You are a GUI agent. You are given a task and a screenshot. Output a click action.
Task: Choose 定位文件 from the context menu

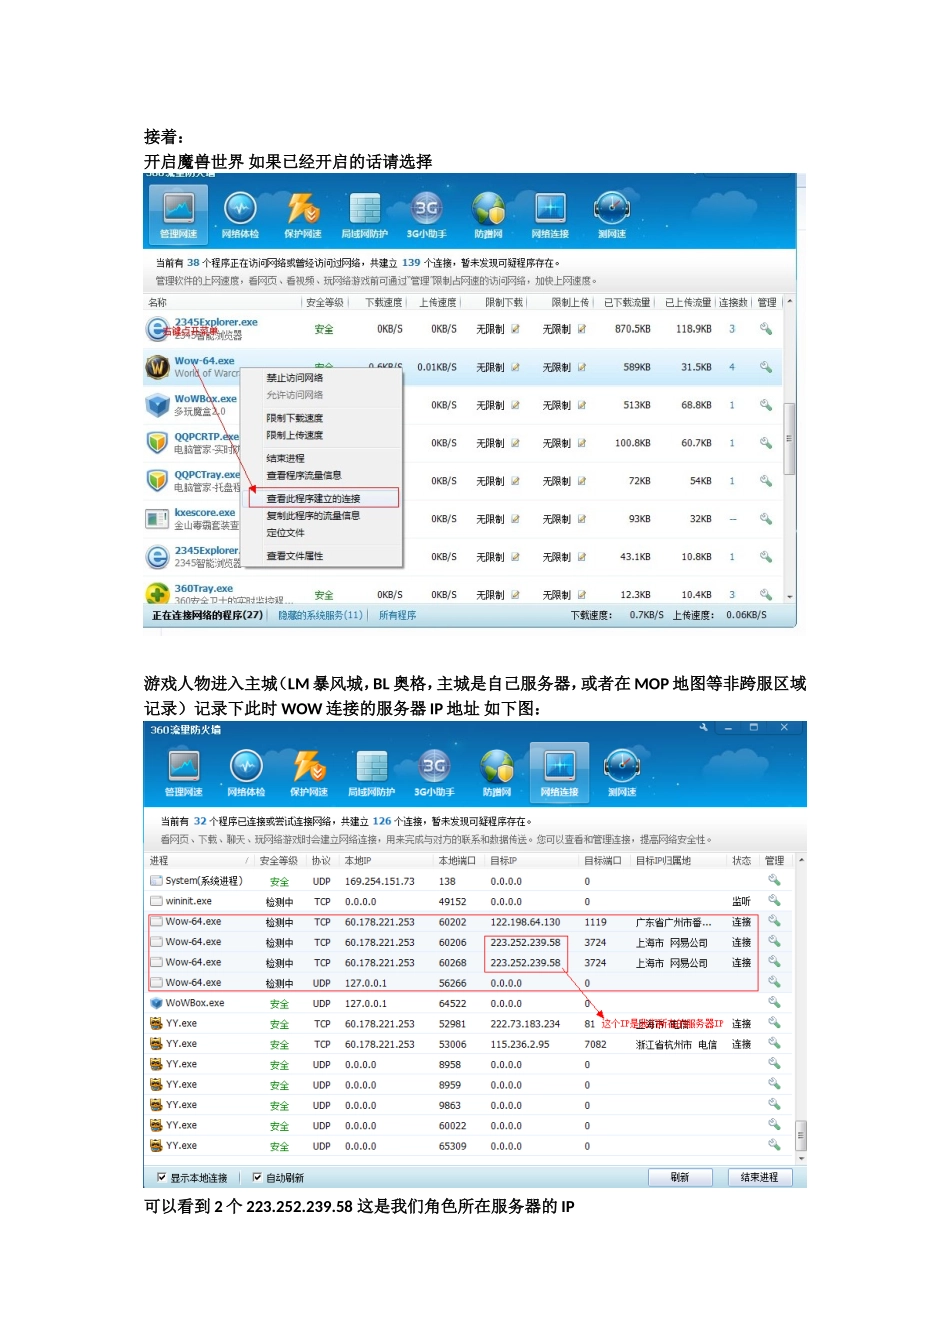click(286, 533)
